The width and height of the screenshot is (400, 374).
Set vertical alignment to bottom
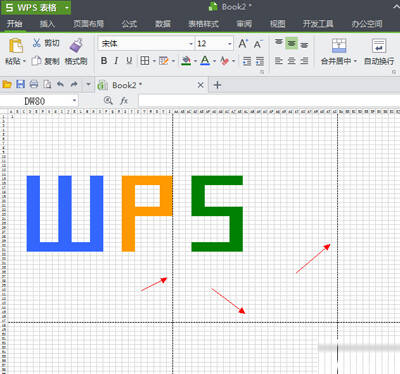(304, 44)
